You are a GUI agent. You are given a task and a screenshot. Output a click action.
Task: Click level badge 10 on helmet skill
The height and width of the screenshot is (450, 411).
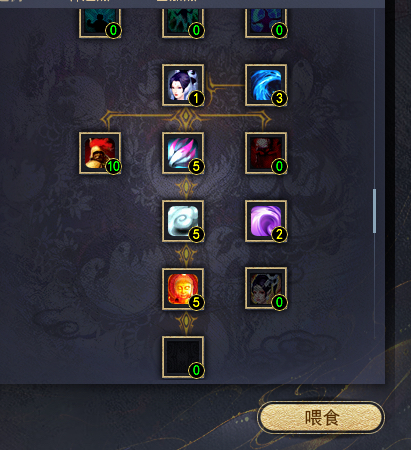point(113,166)
